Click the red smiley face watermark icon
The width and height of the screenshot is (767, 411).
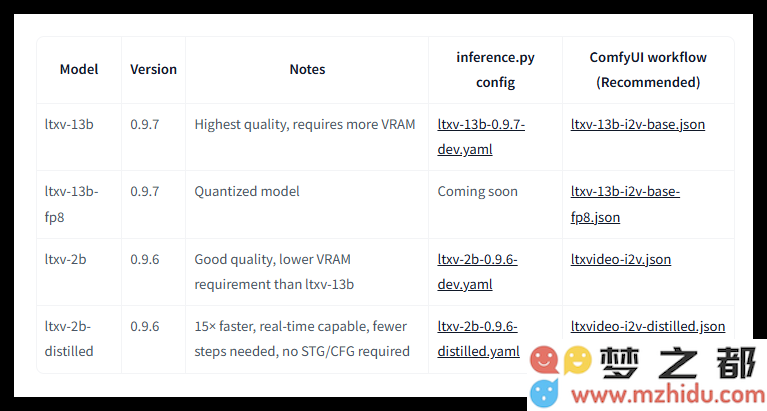tap(544, 361)
